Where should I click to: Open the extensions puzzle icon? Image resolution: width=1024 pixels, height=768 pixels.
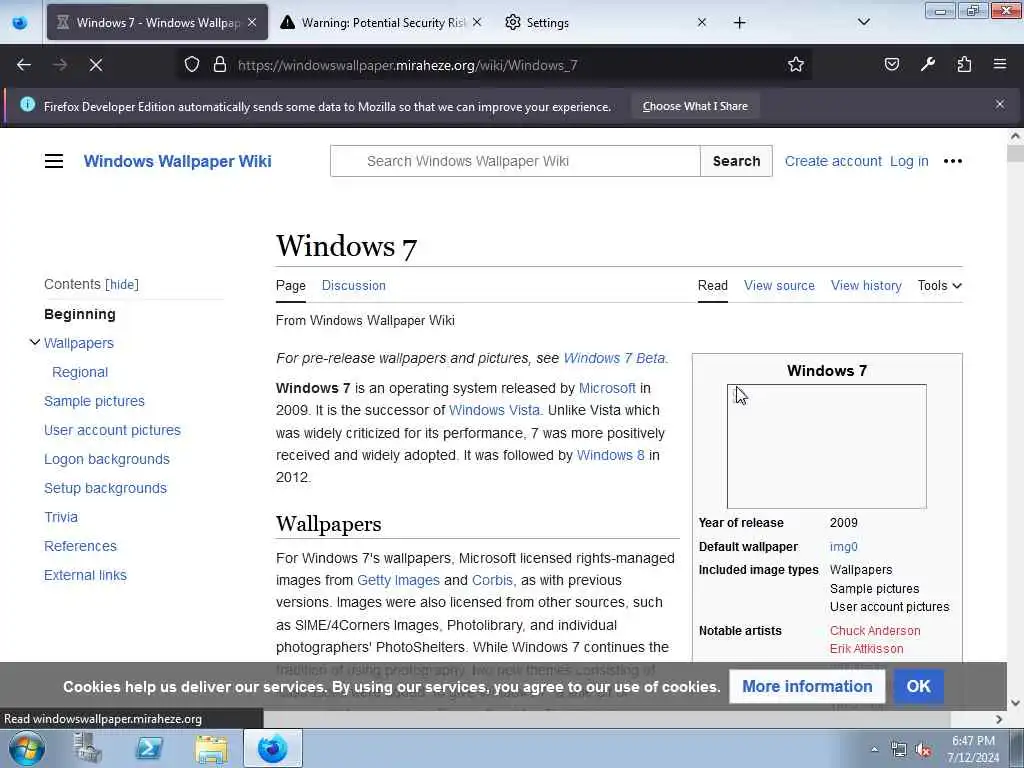click(964, 64)
